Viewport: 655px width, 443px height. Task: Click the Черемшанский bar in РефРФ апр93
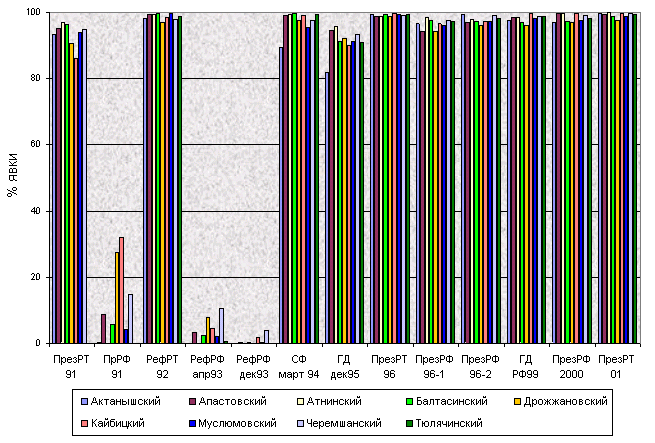pos(221,326)
